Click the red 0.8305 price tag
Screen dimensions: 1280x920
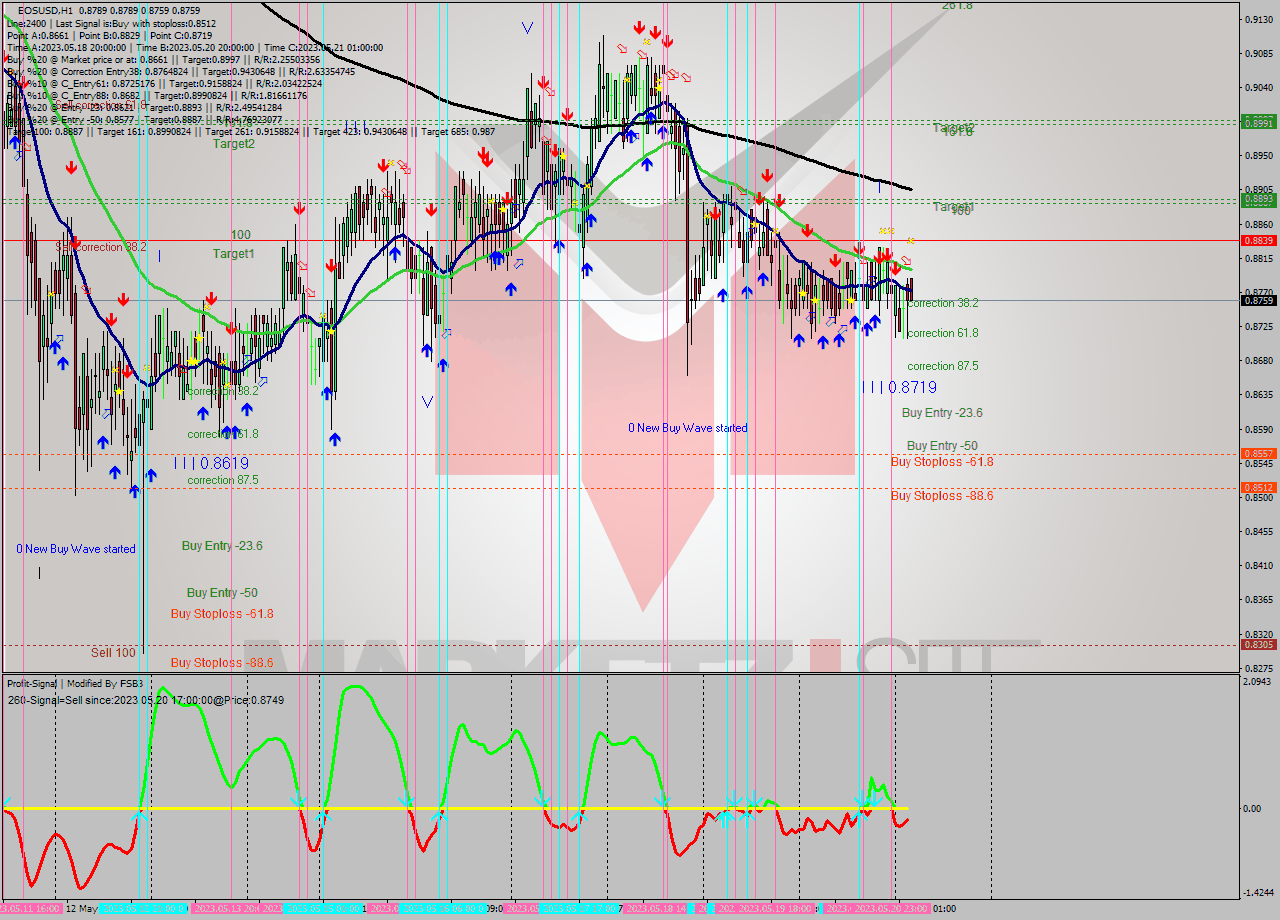(x=1258, y=645)
